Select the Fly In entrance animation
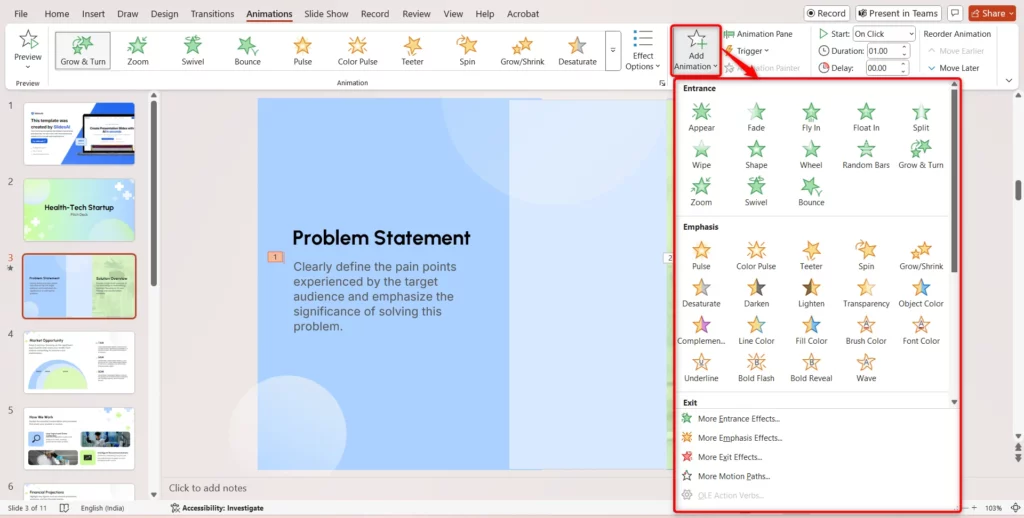 (811, 116)
